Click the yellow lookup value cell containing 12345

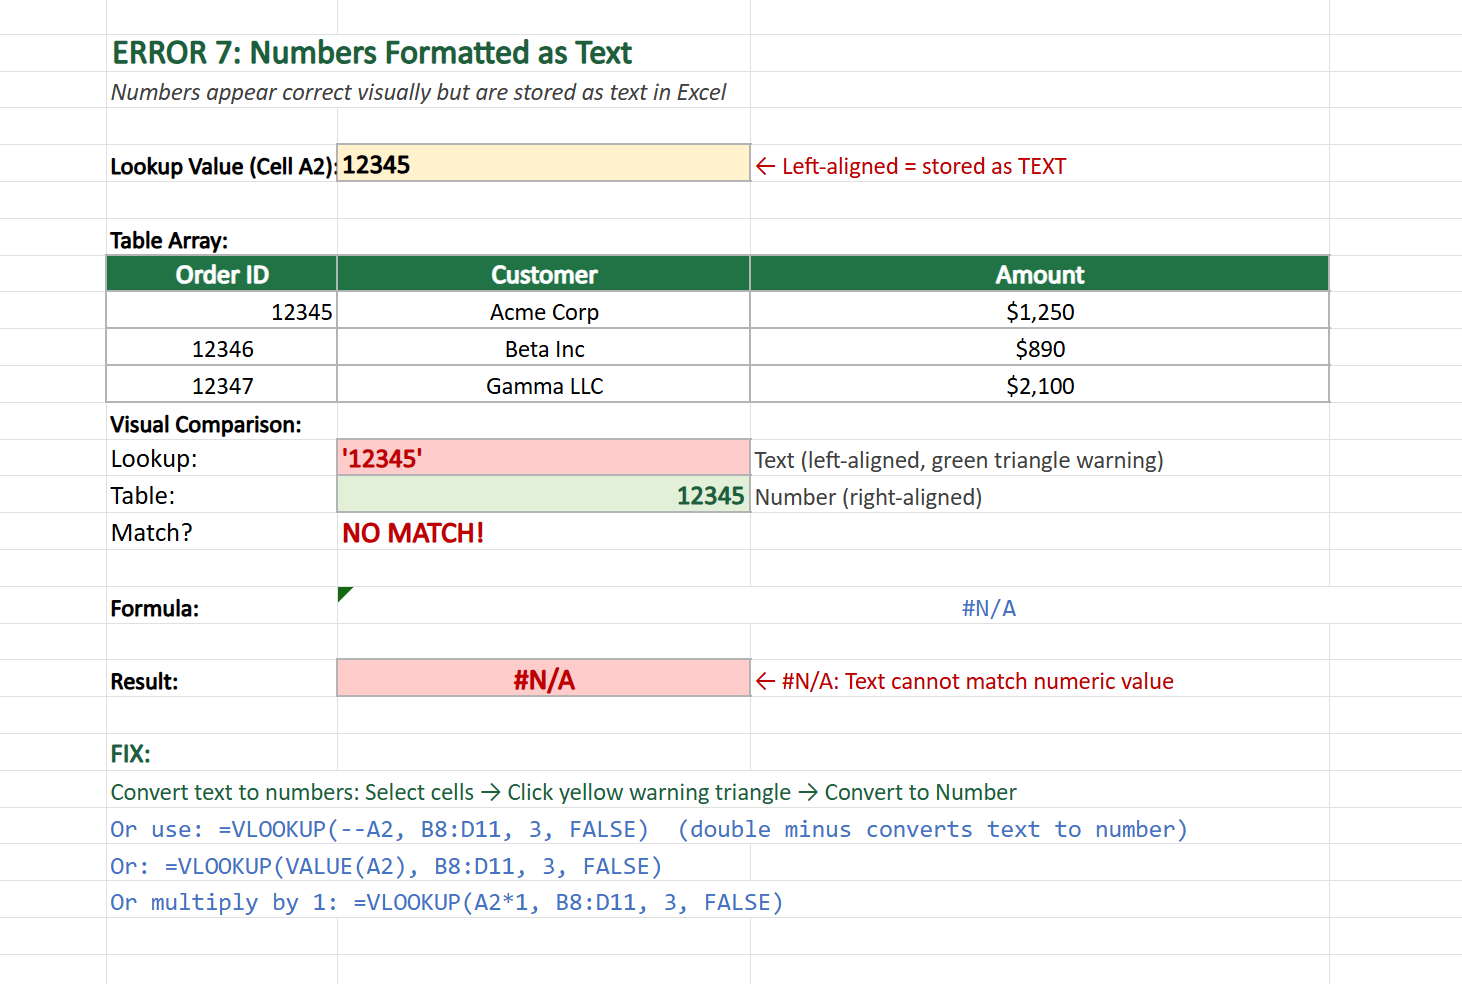[544, 163]
